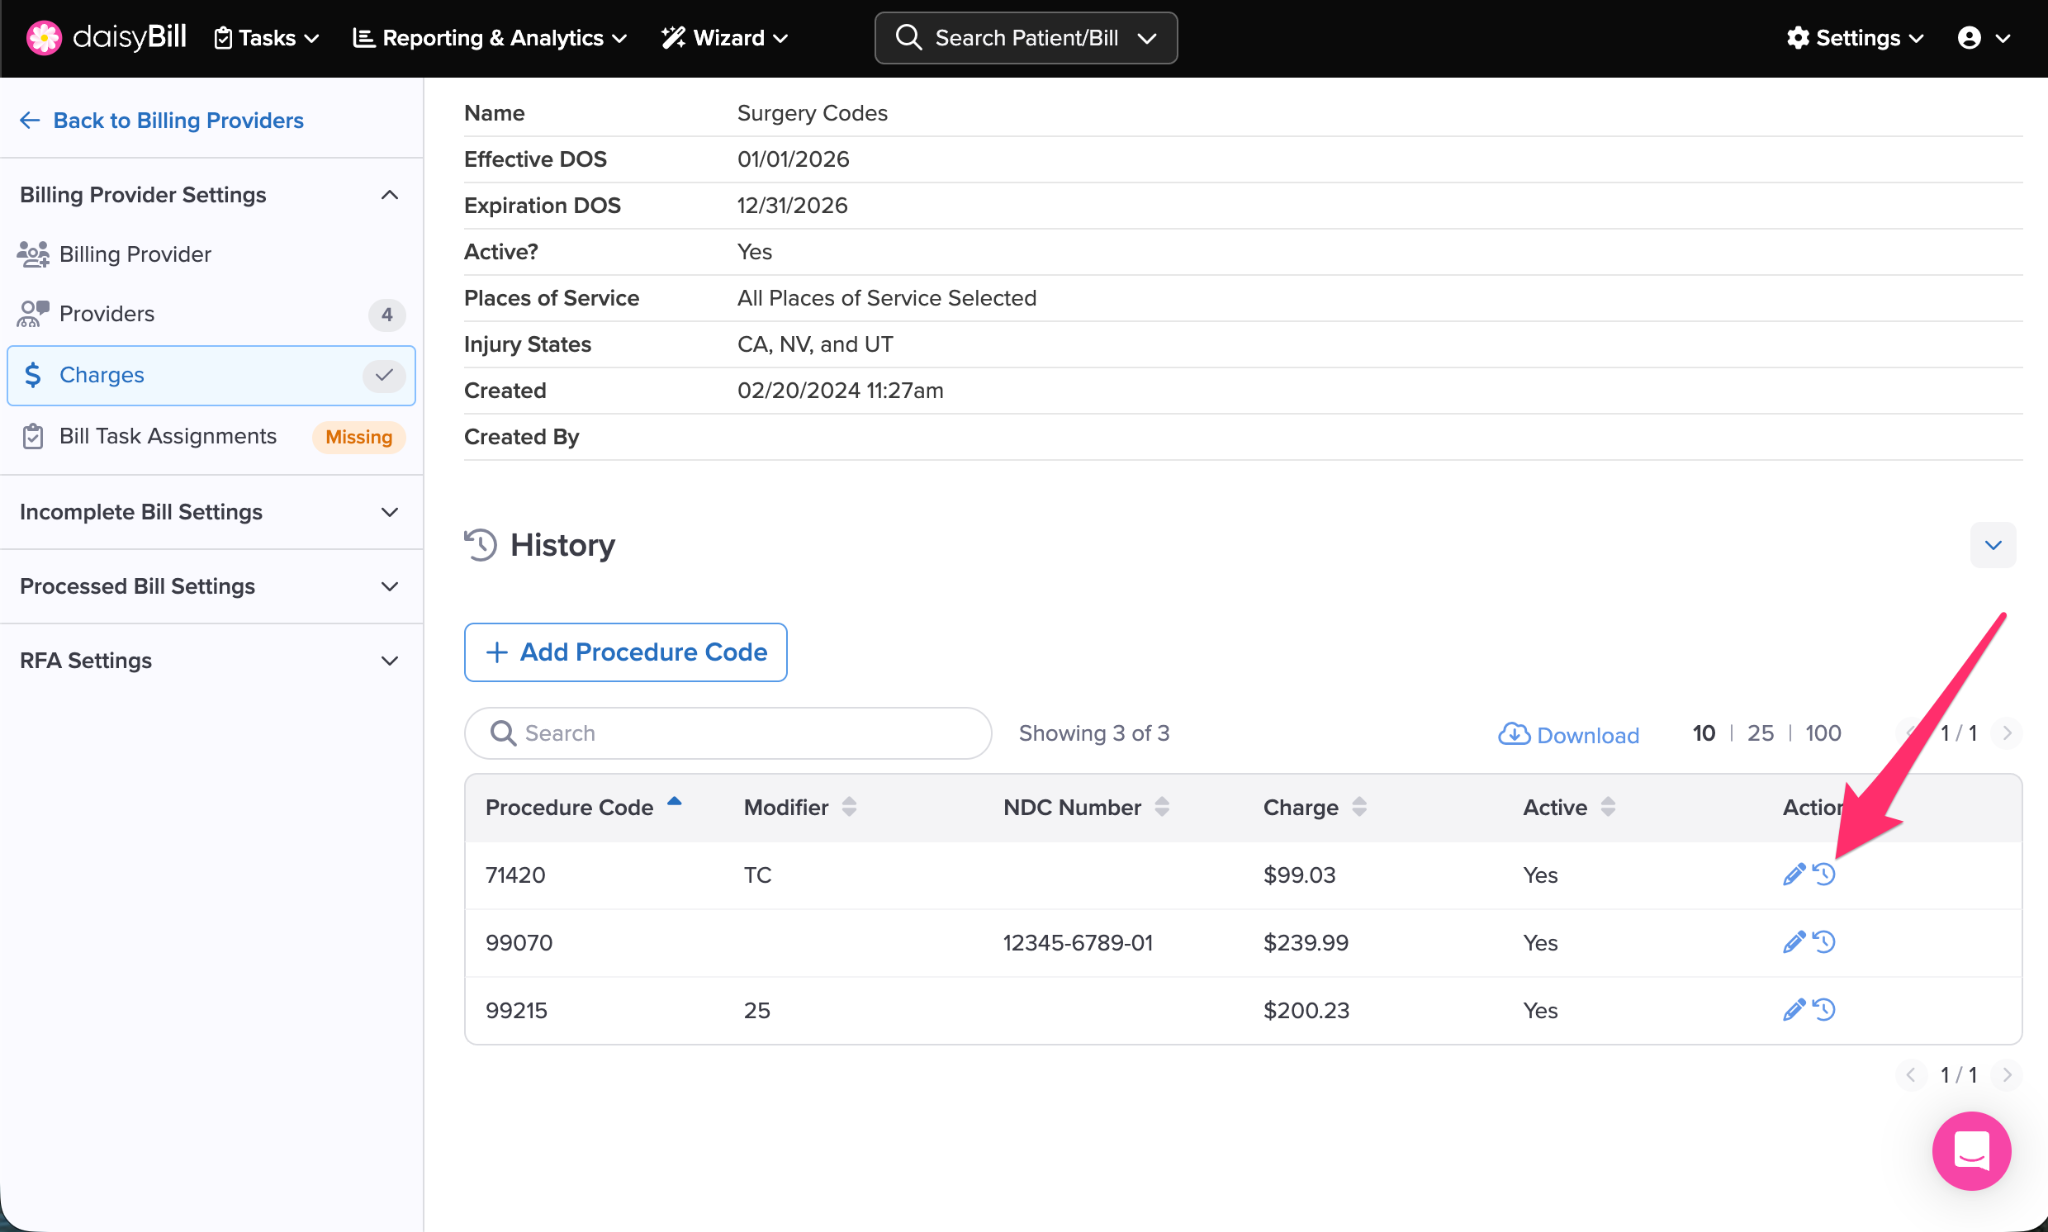Image resolution: width=2048 pixels, height=1232 pixels.
Task: Show 25 rows per page
Action: 1760,733
